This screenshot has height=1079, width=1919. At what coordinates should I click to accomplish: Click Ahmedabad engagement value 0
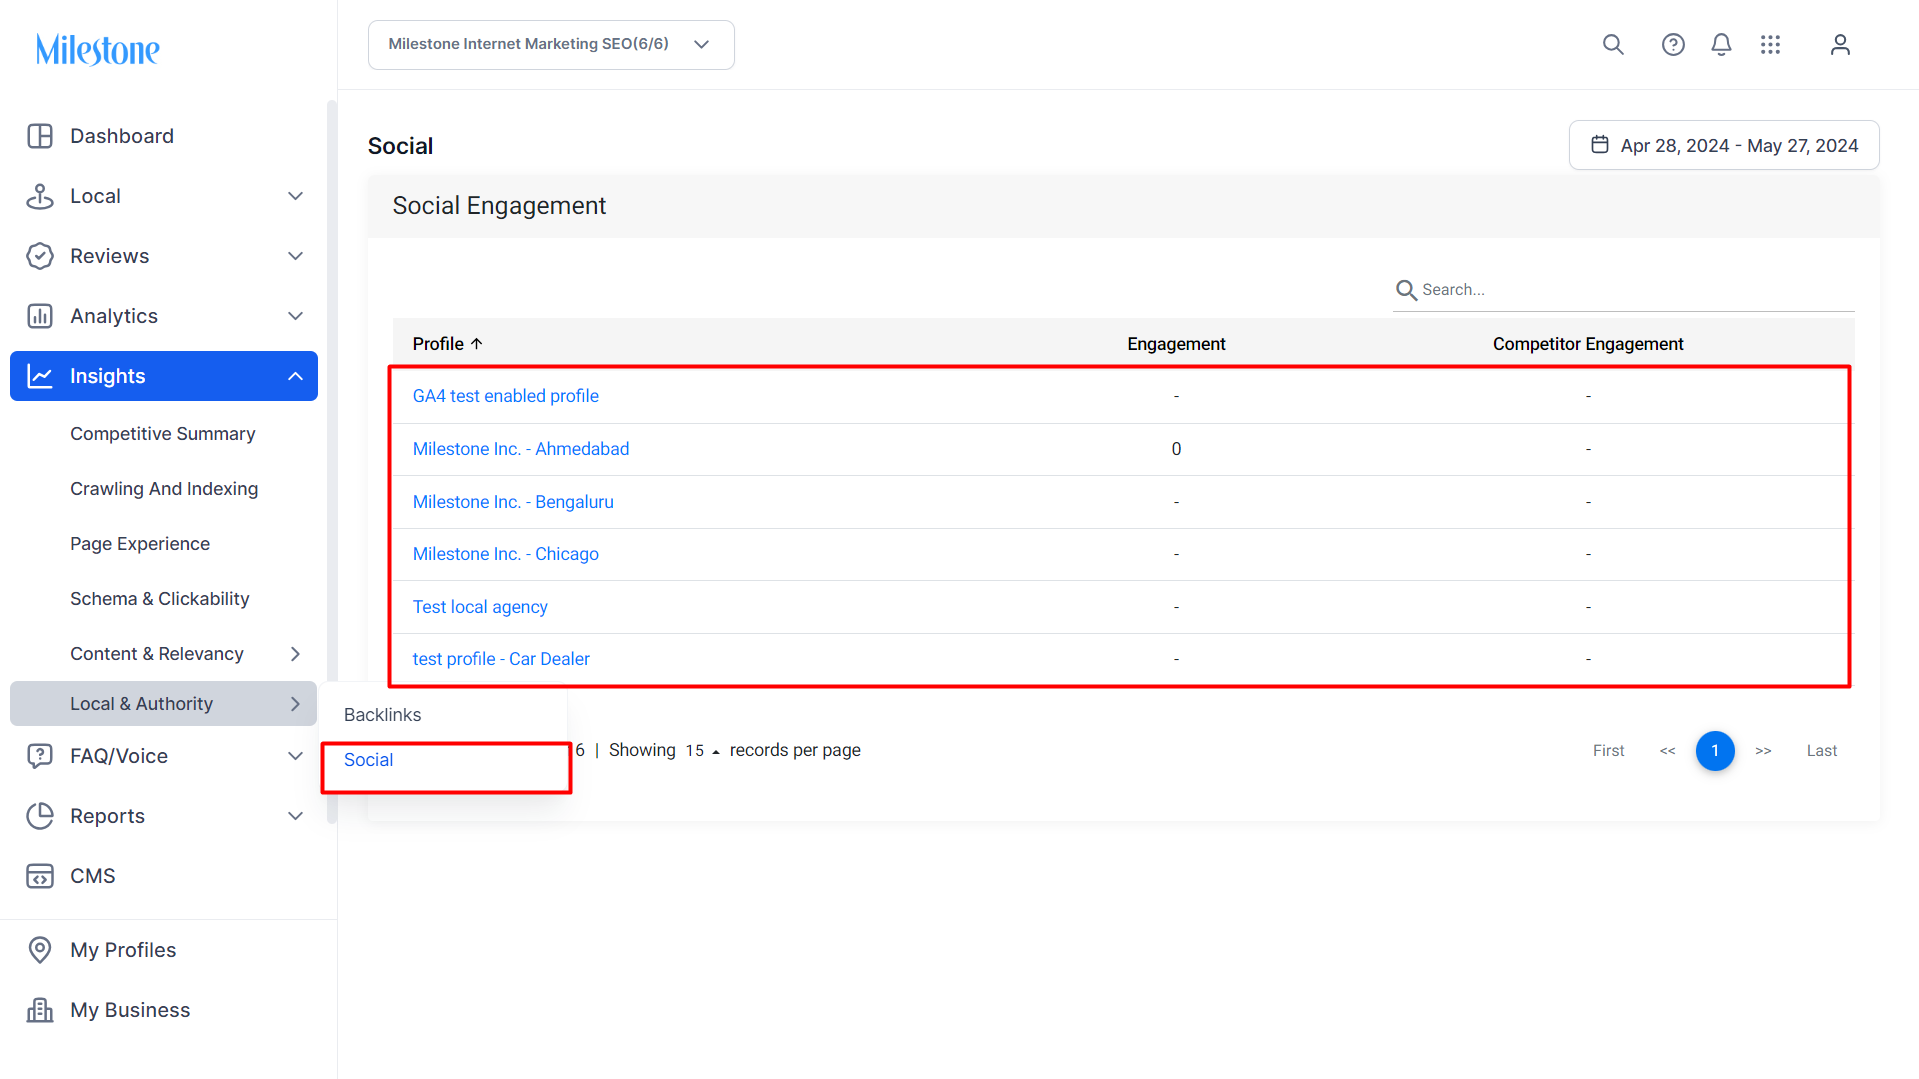tap(1176, 449)
